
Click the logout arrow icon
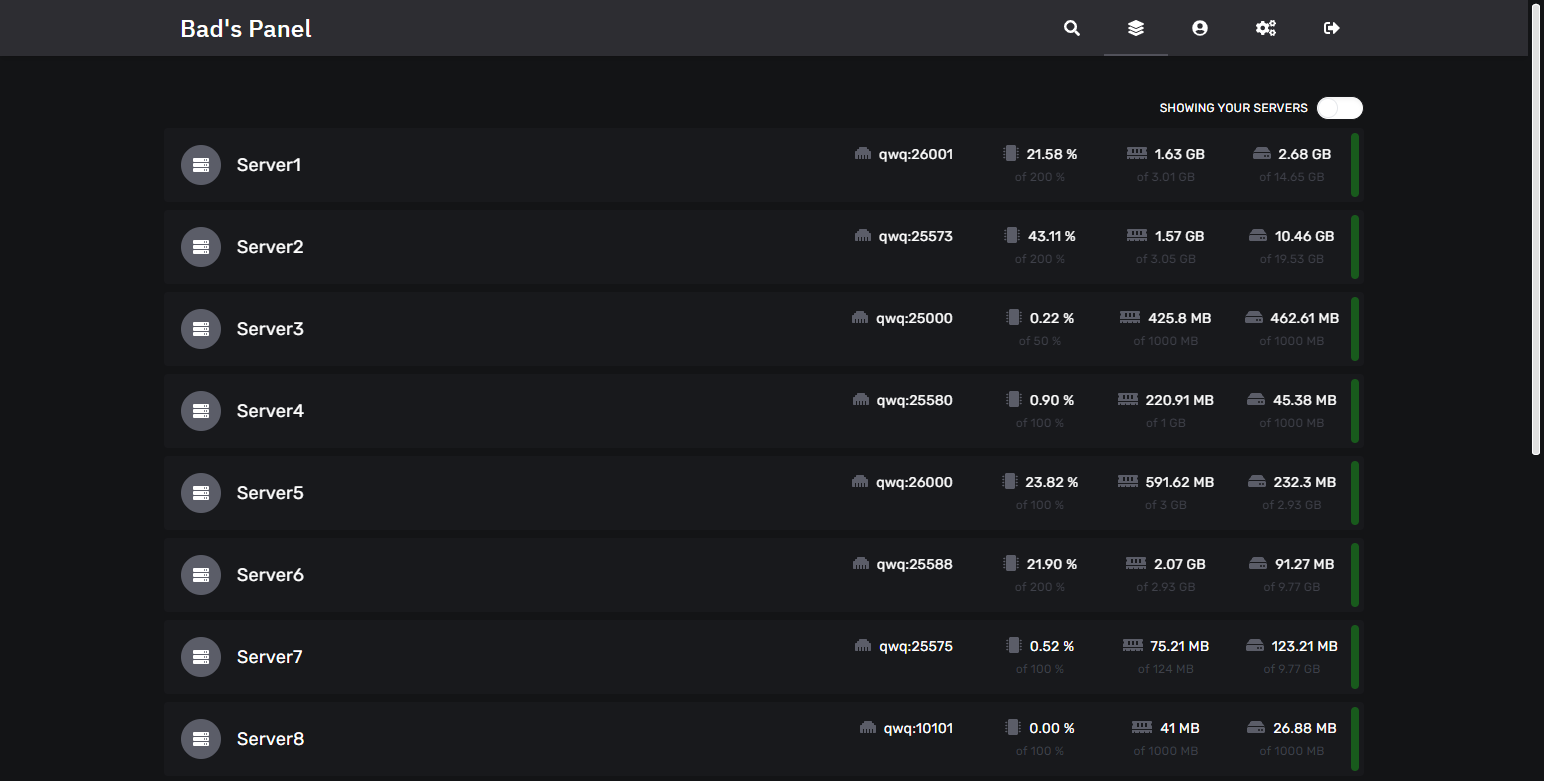click(1331, 28)
